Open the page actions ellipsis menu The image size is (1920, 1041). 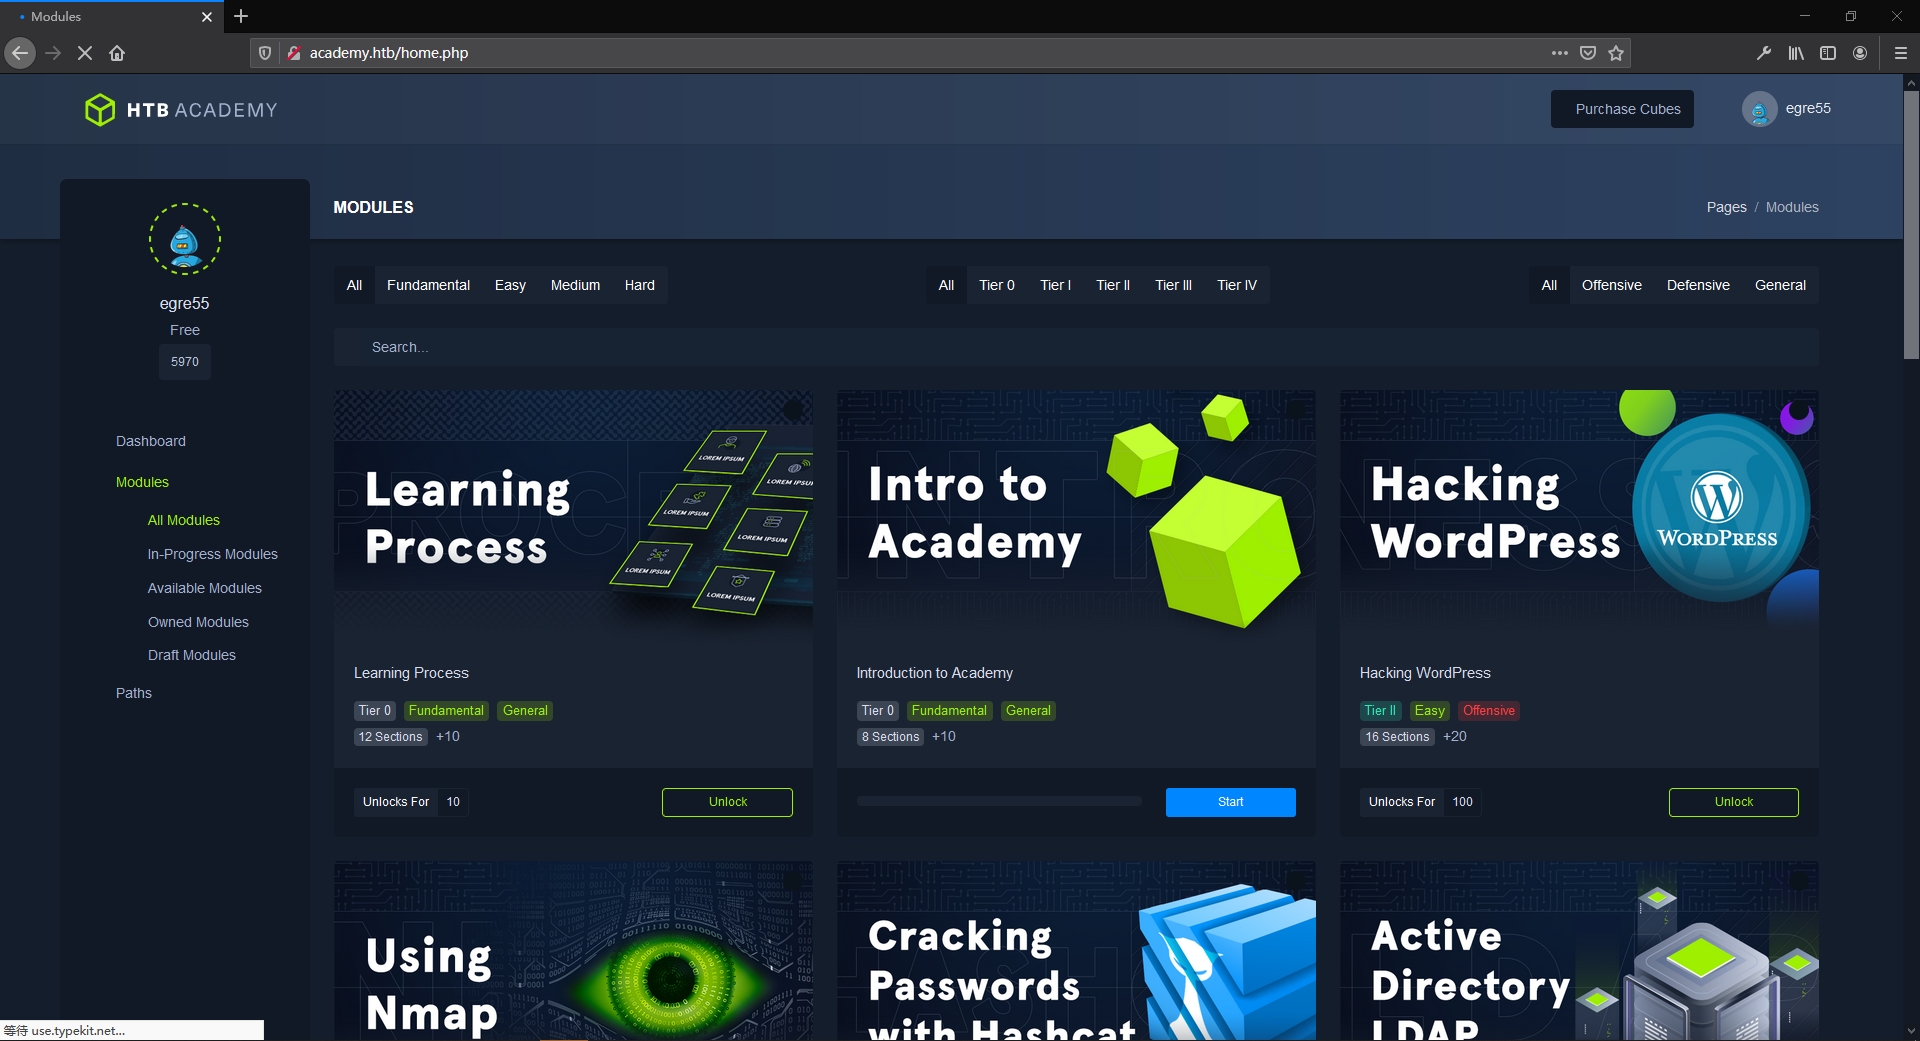point(1559,53)
